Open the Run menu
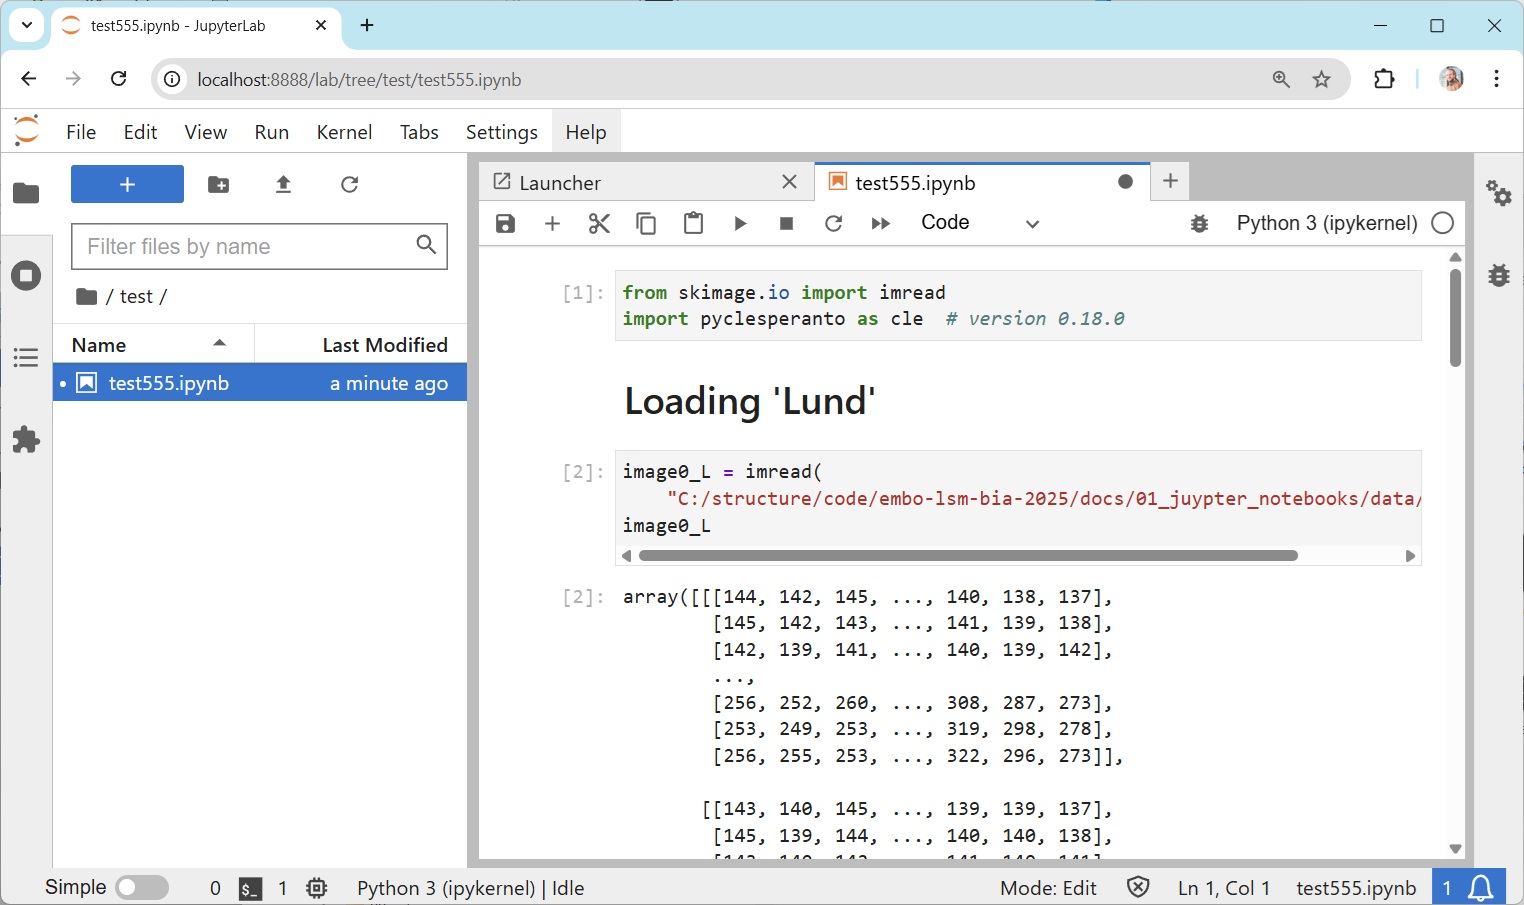 [x=271, y=132]
